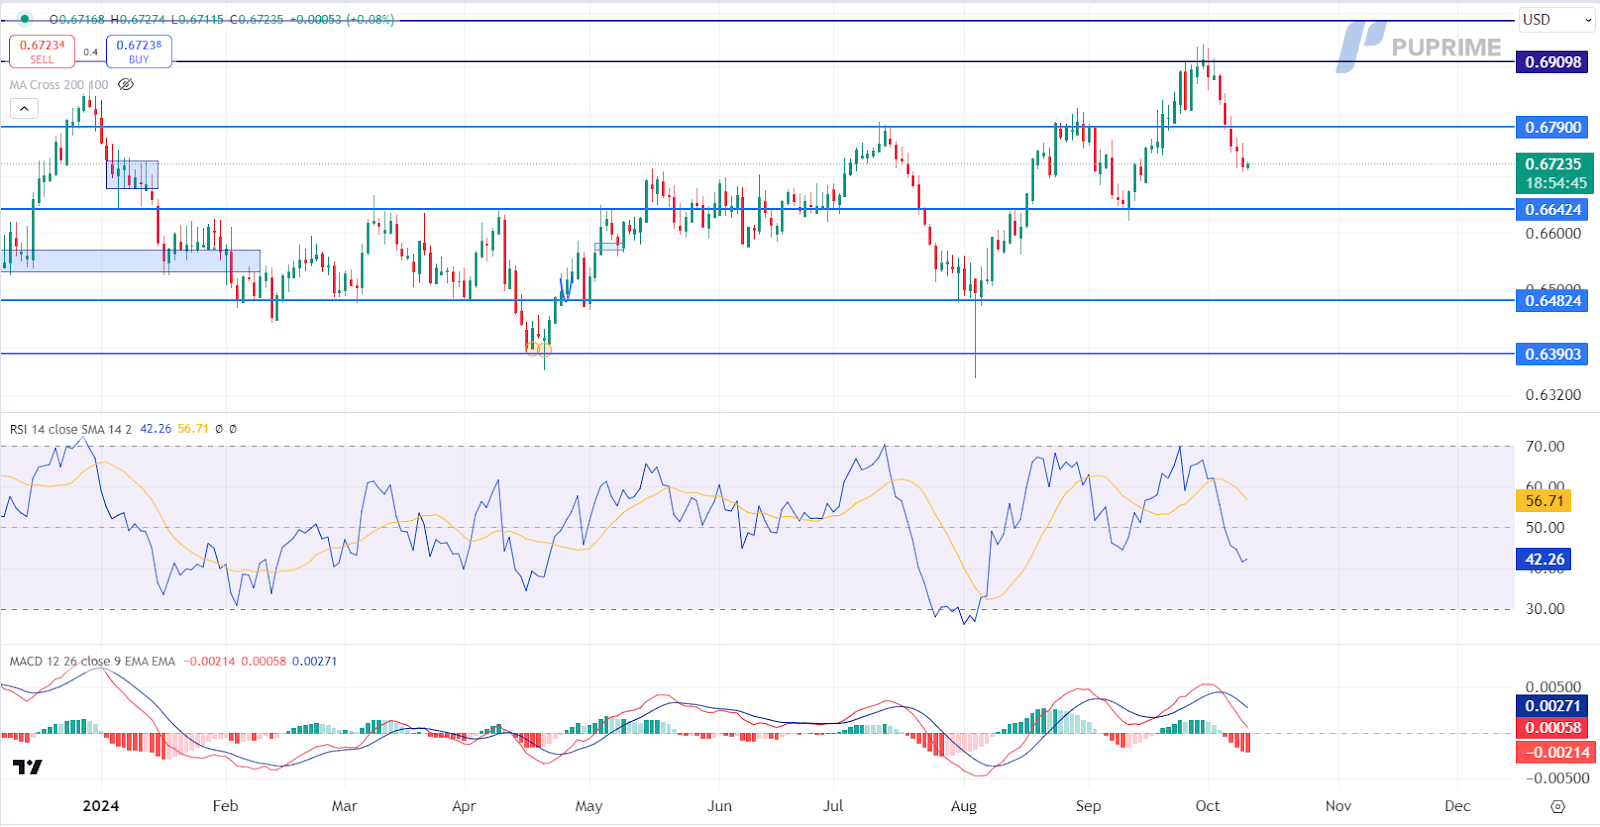Click the RSI 30.00 axis label
This screenshot has height=827, width=1600.
[x=1545, y=609]
